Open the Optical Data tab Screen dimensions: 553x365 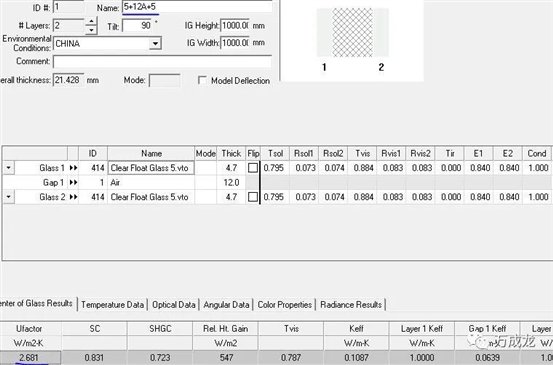[174, 305]
